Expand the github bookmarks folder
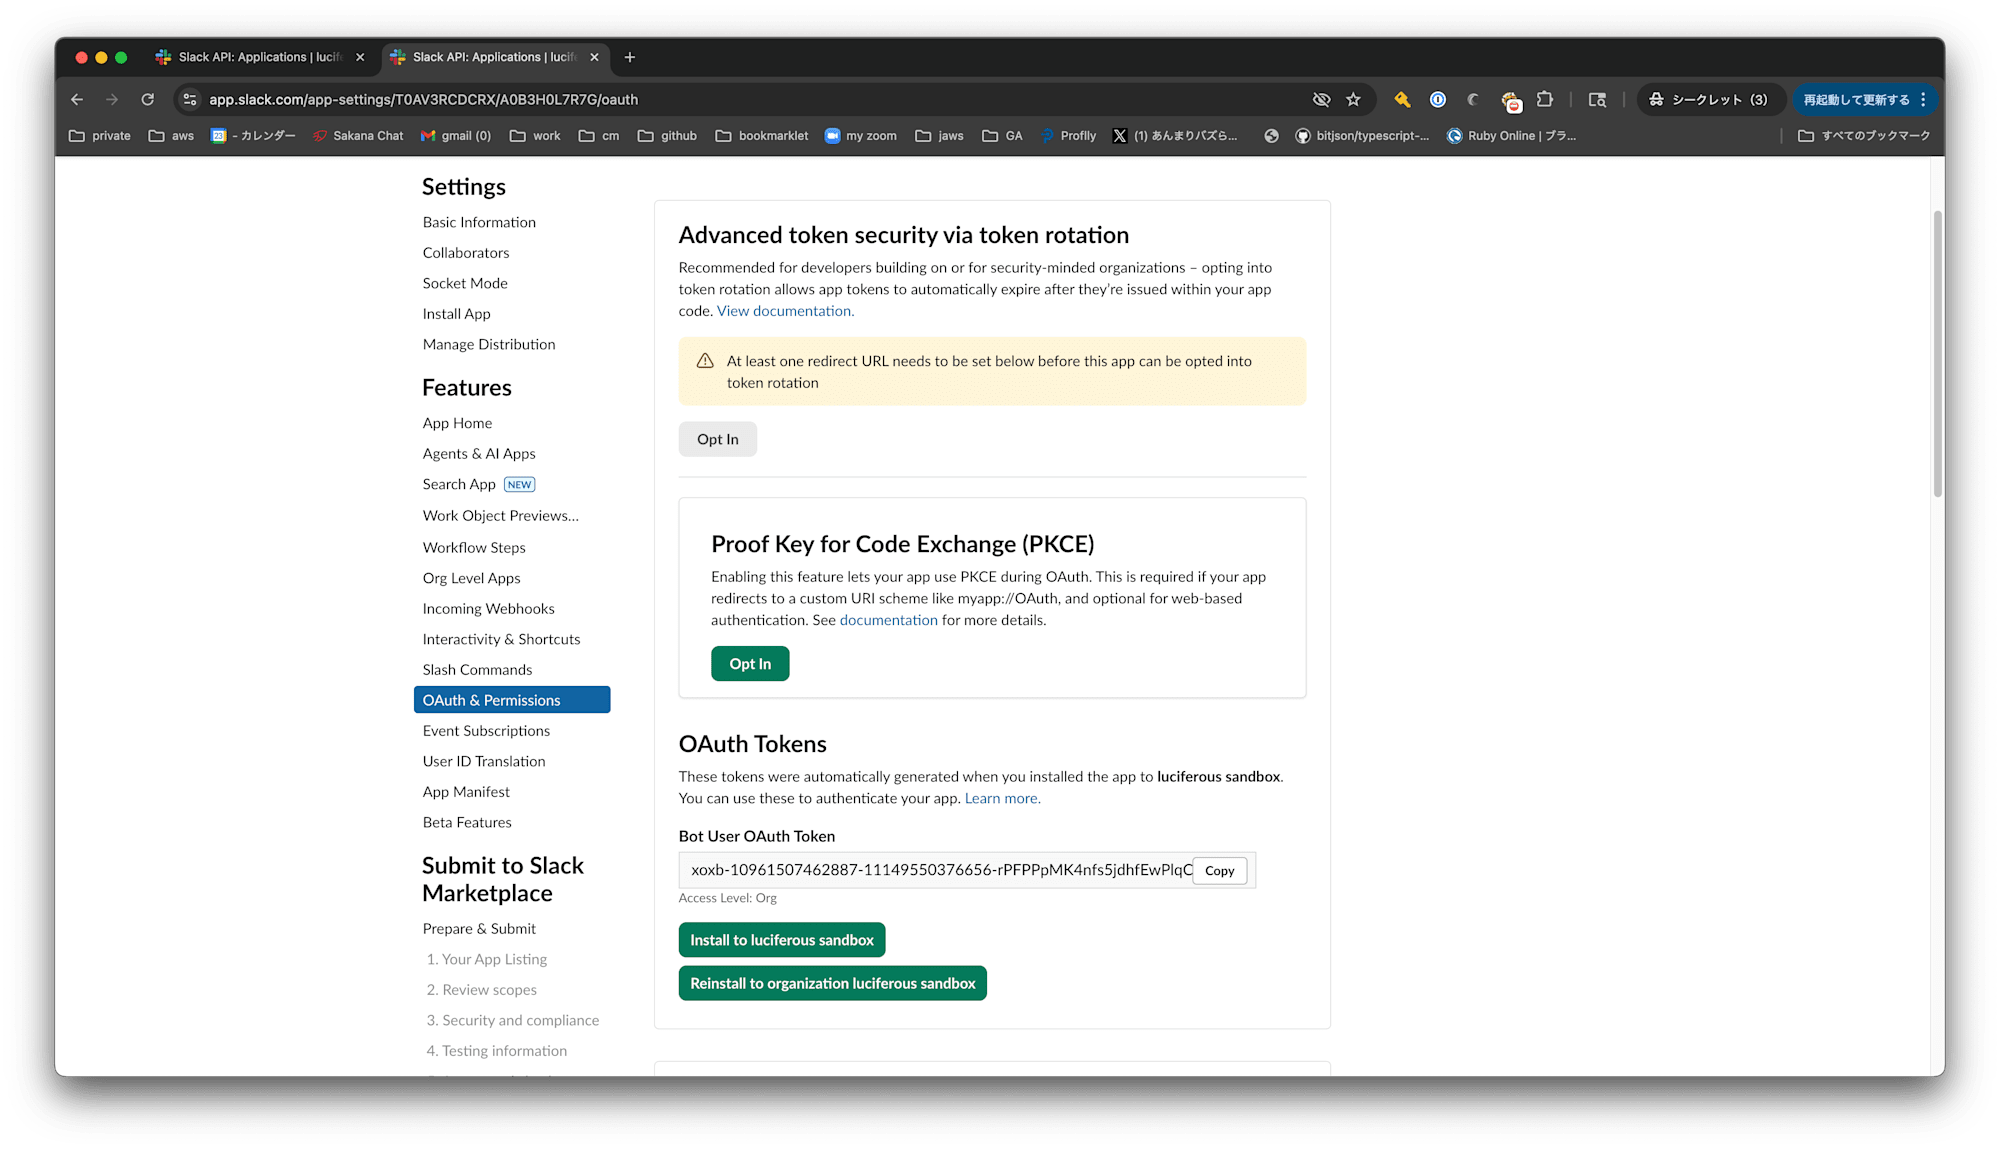 tap(667, 136)
